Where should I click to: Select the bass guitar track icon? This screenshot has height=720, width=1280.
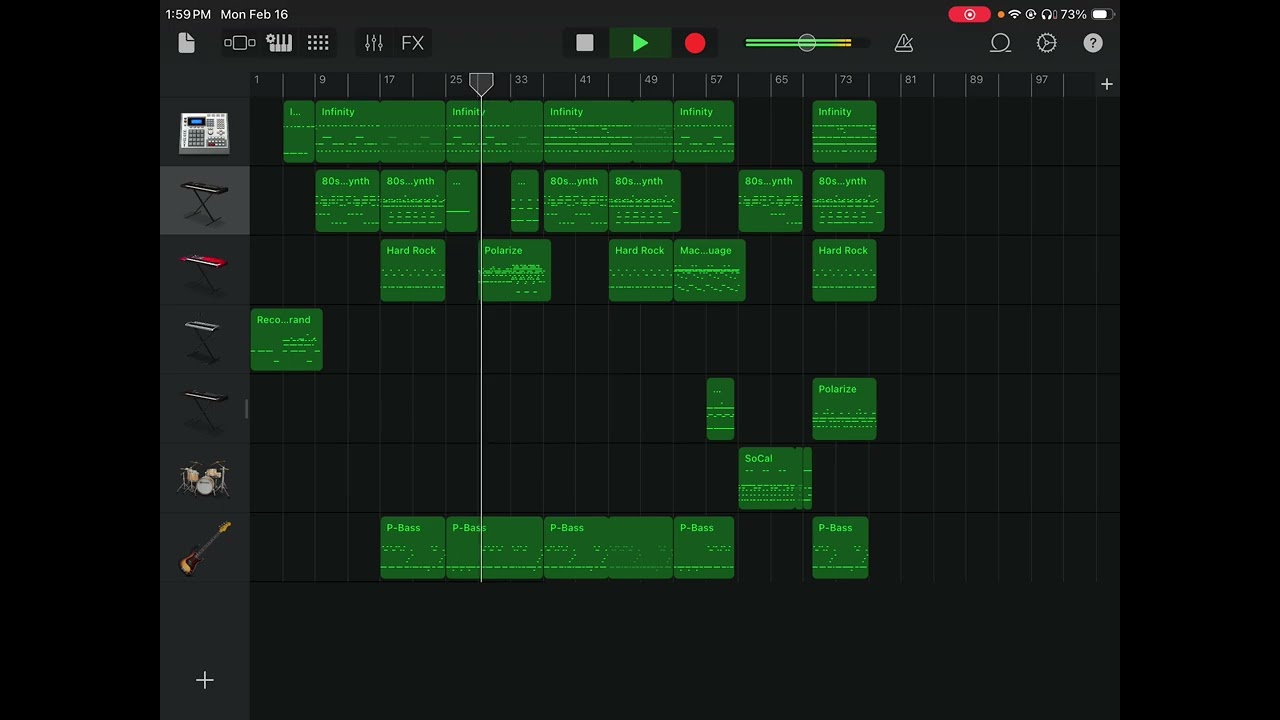[204, 548]
